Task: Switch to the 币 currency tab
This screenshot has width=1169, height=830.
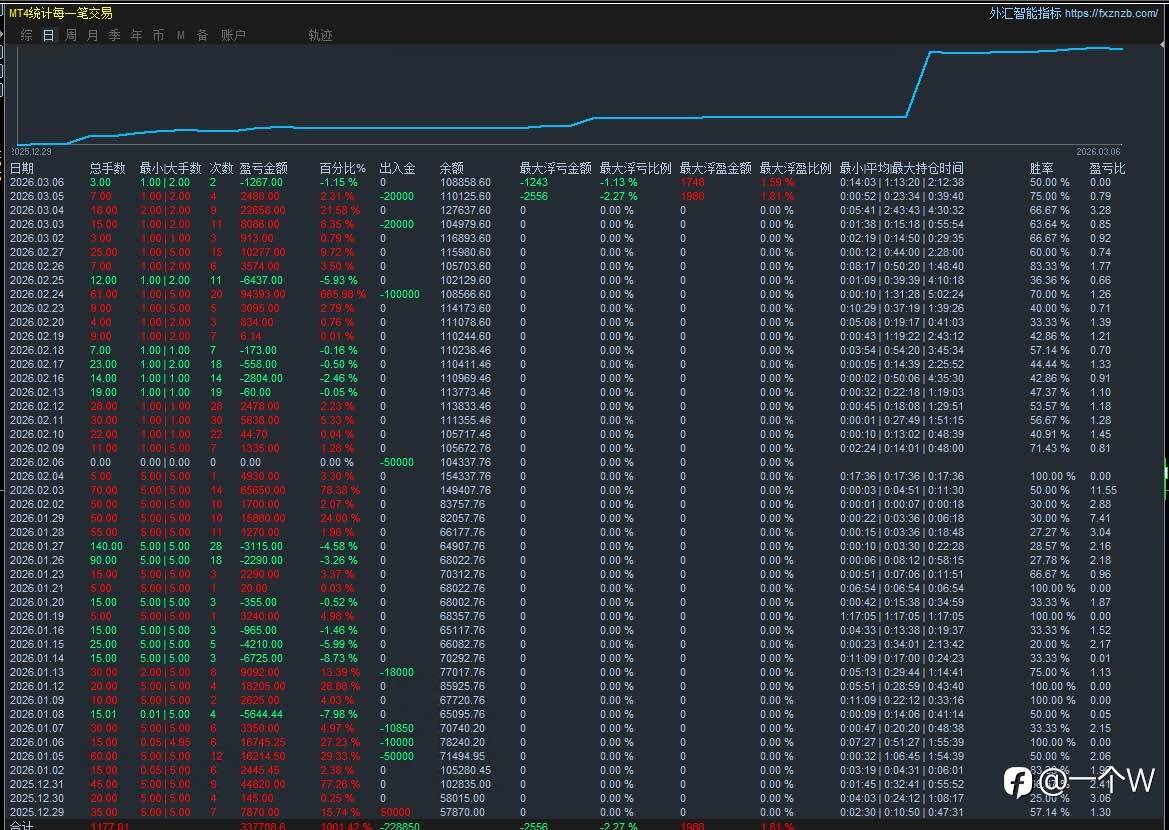Action: pos(159,35)
